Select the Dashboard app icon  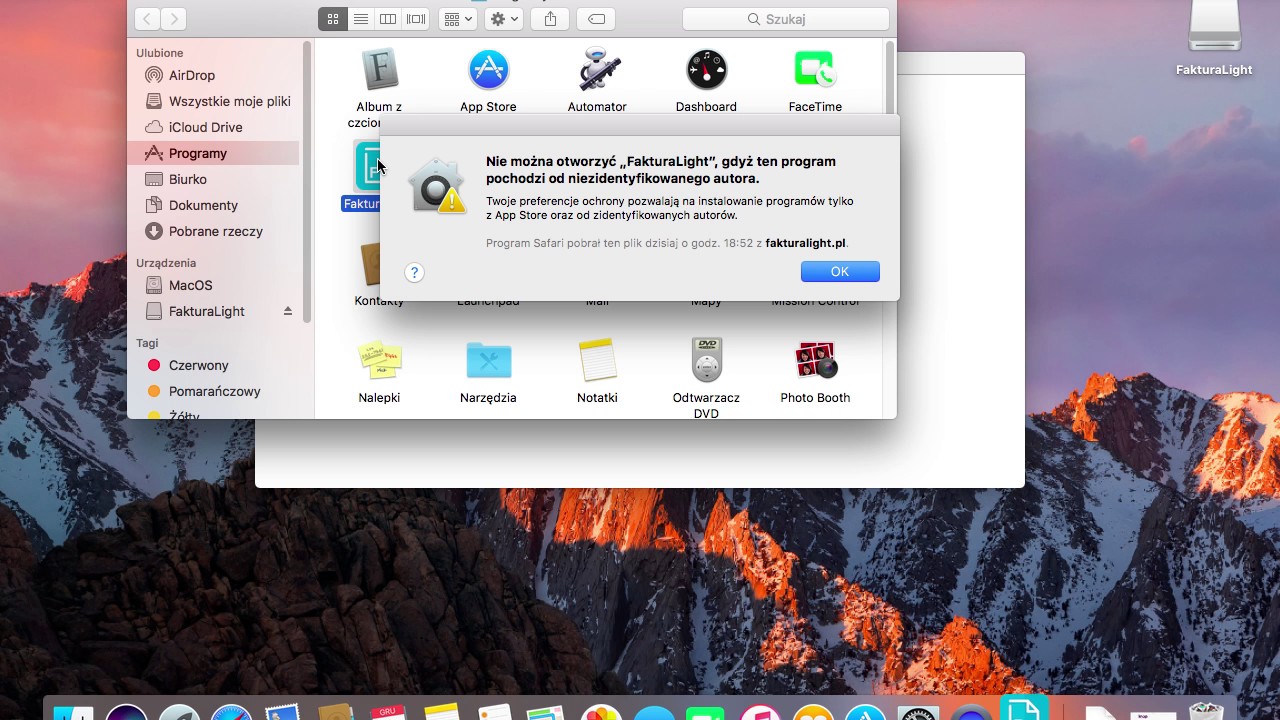[x=706, y=70]
